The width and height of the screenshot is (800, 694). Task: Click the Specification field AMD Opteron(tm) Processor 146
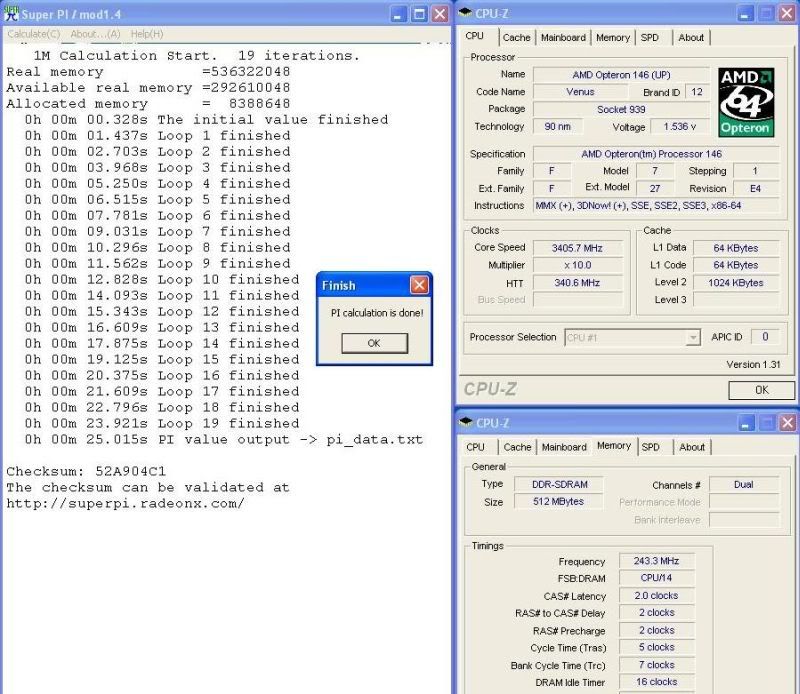pyautogui.click(x=656, y=154)
